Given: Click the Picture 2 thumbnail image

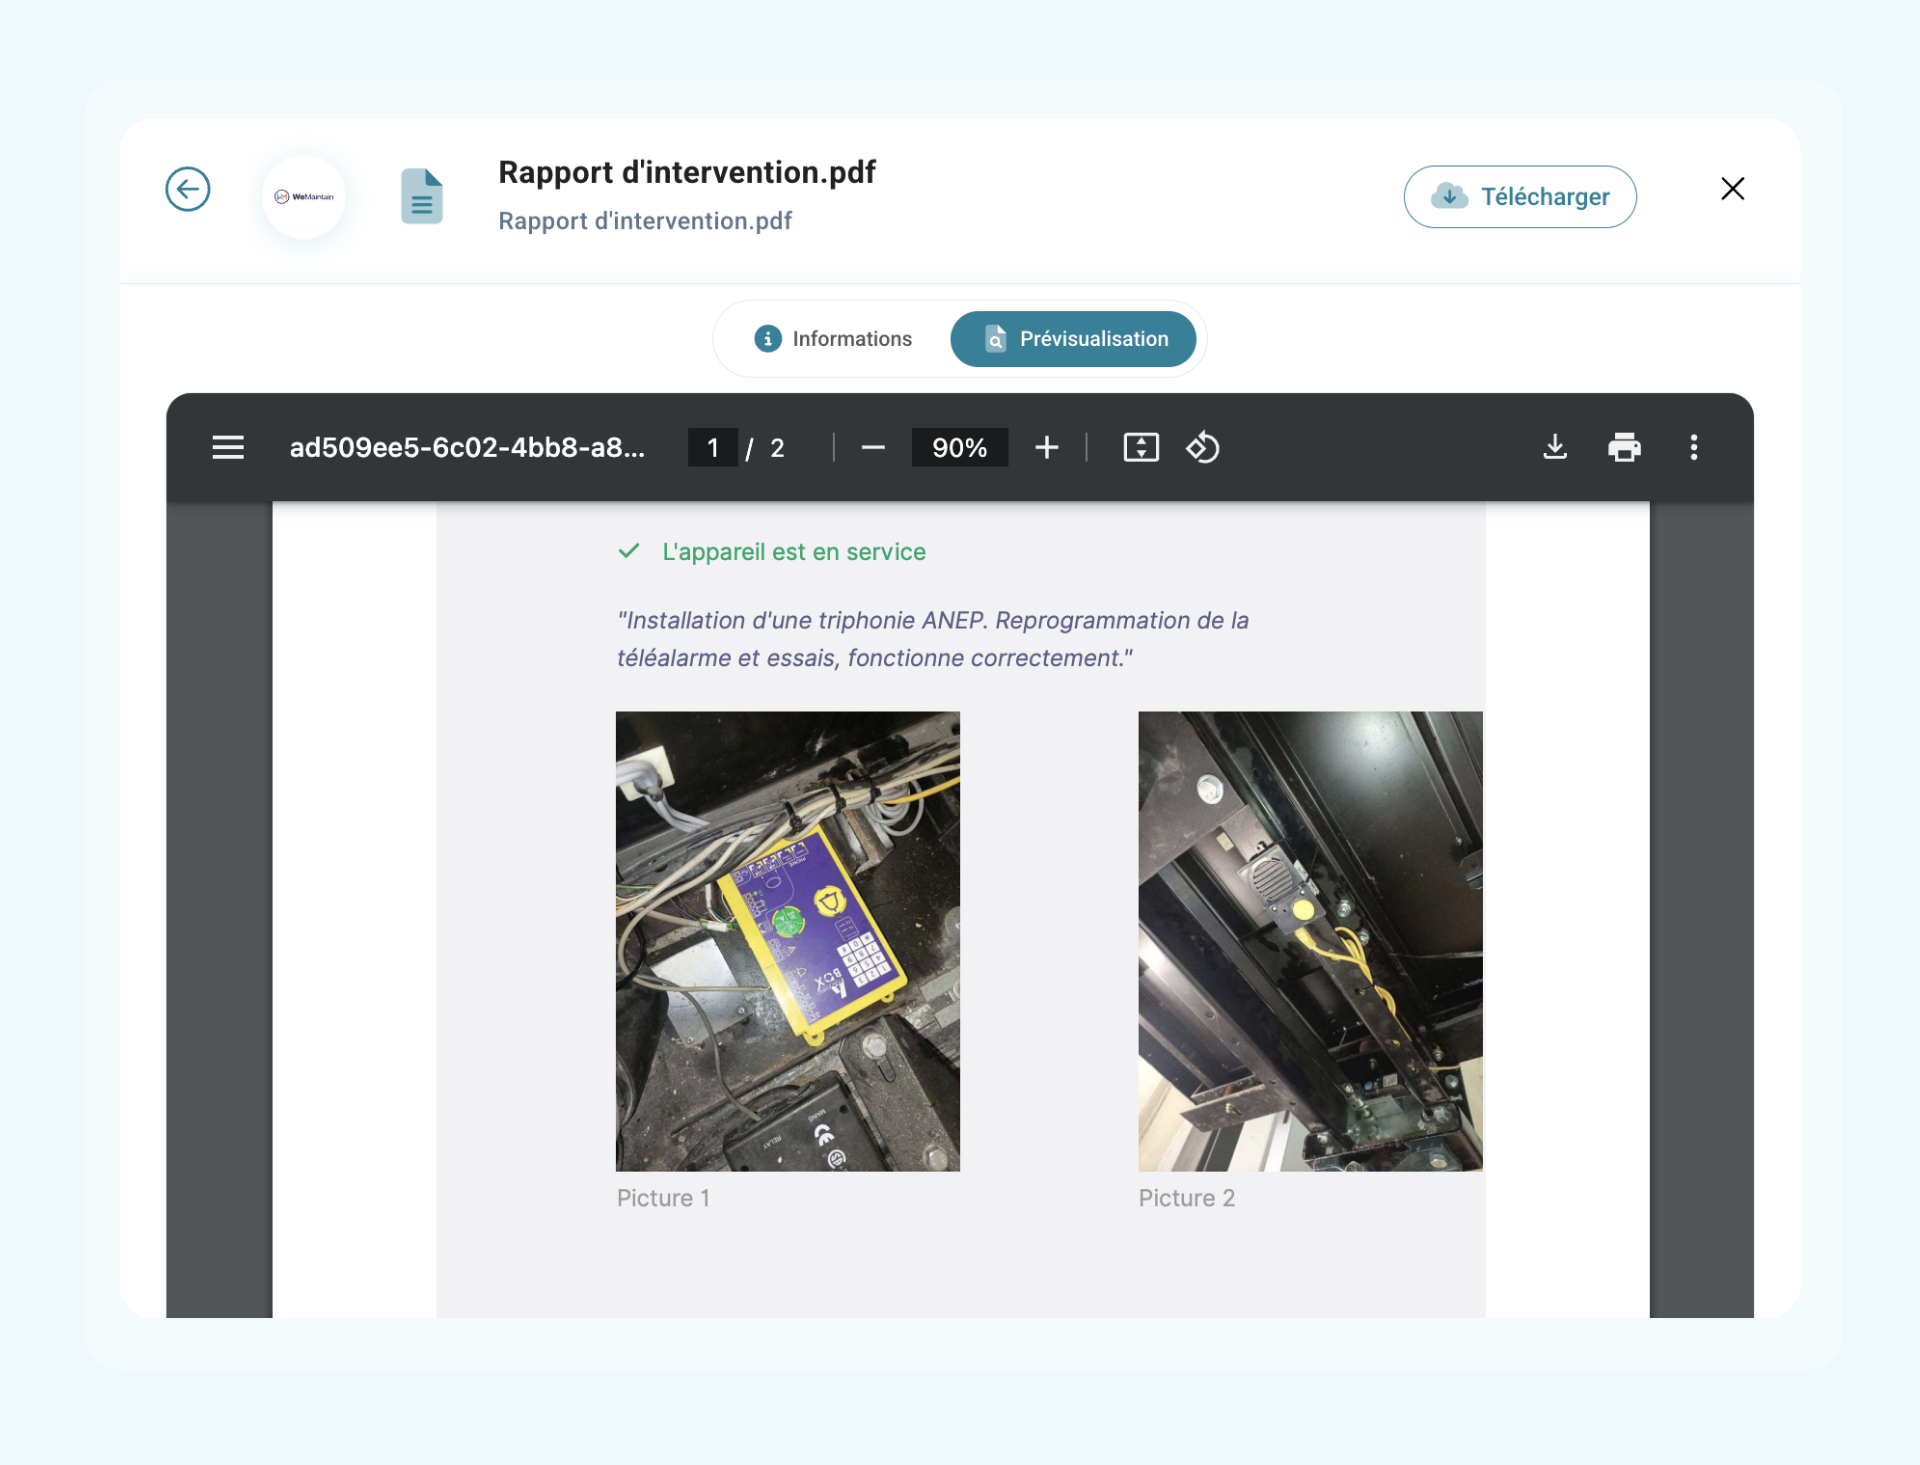Looking at the screenshot, I should coord(1310,941).
